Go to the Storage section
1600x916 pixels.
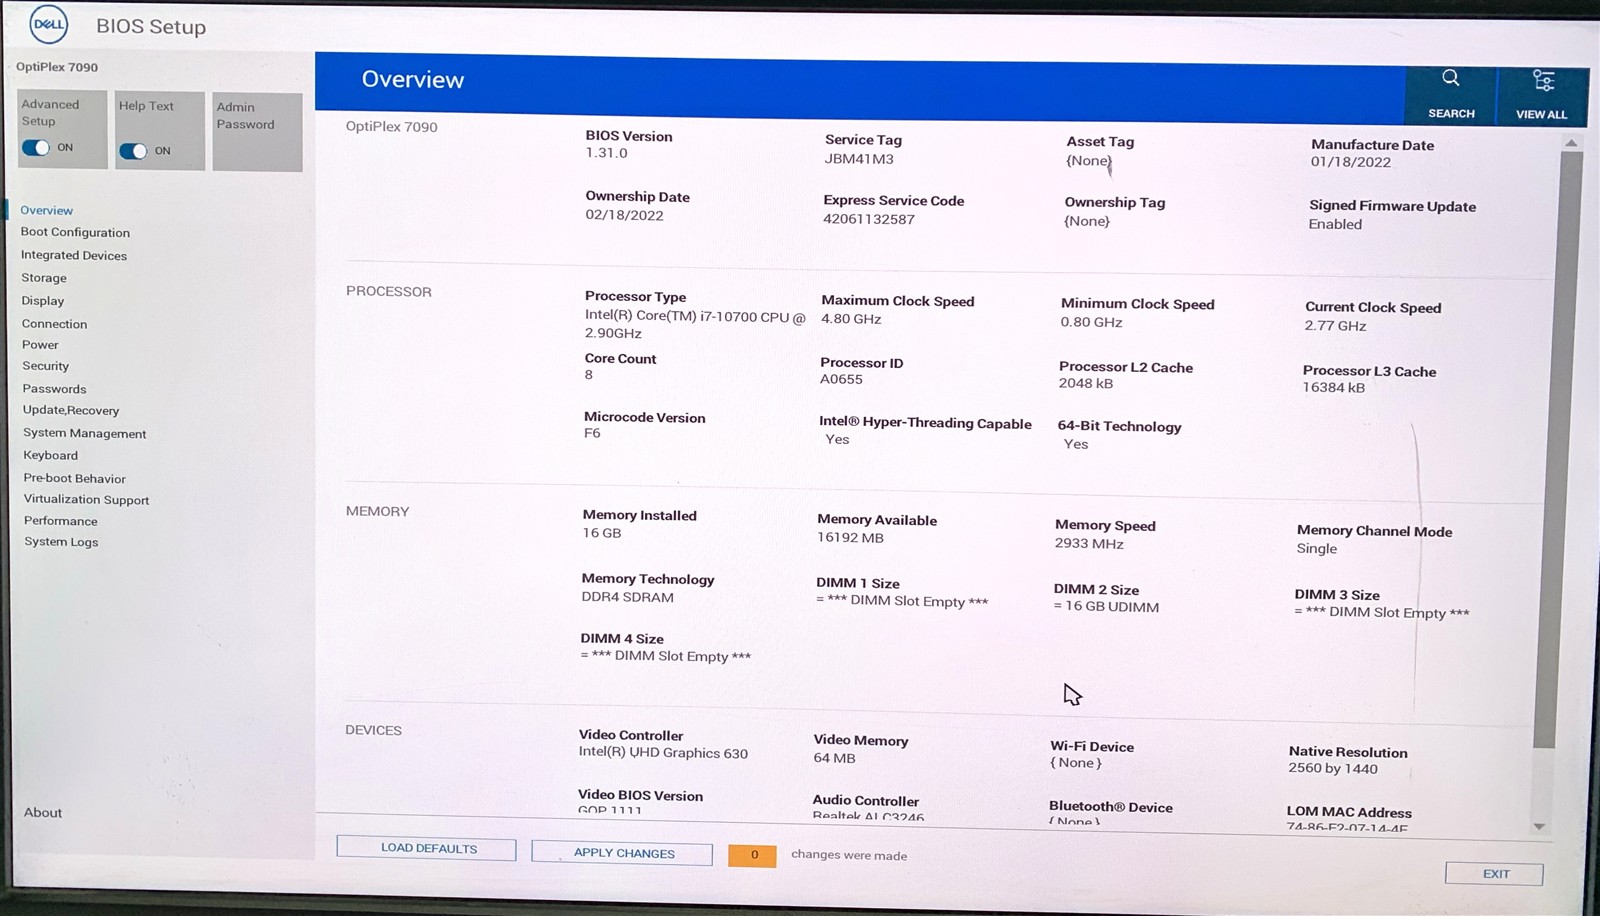click(44, 278)
